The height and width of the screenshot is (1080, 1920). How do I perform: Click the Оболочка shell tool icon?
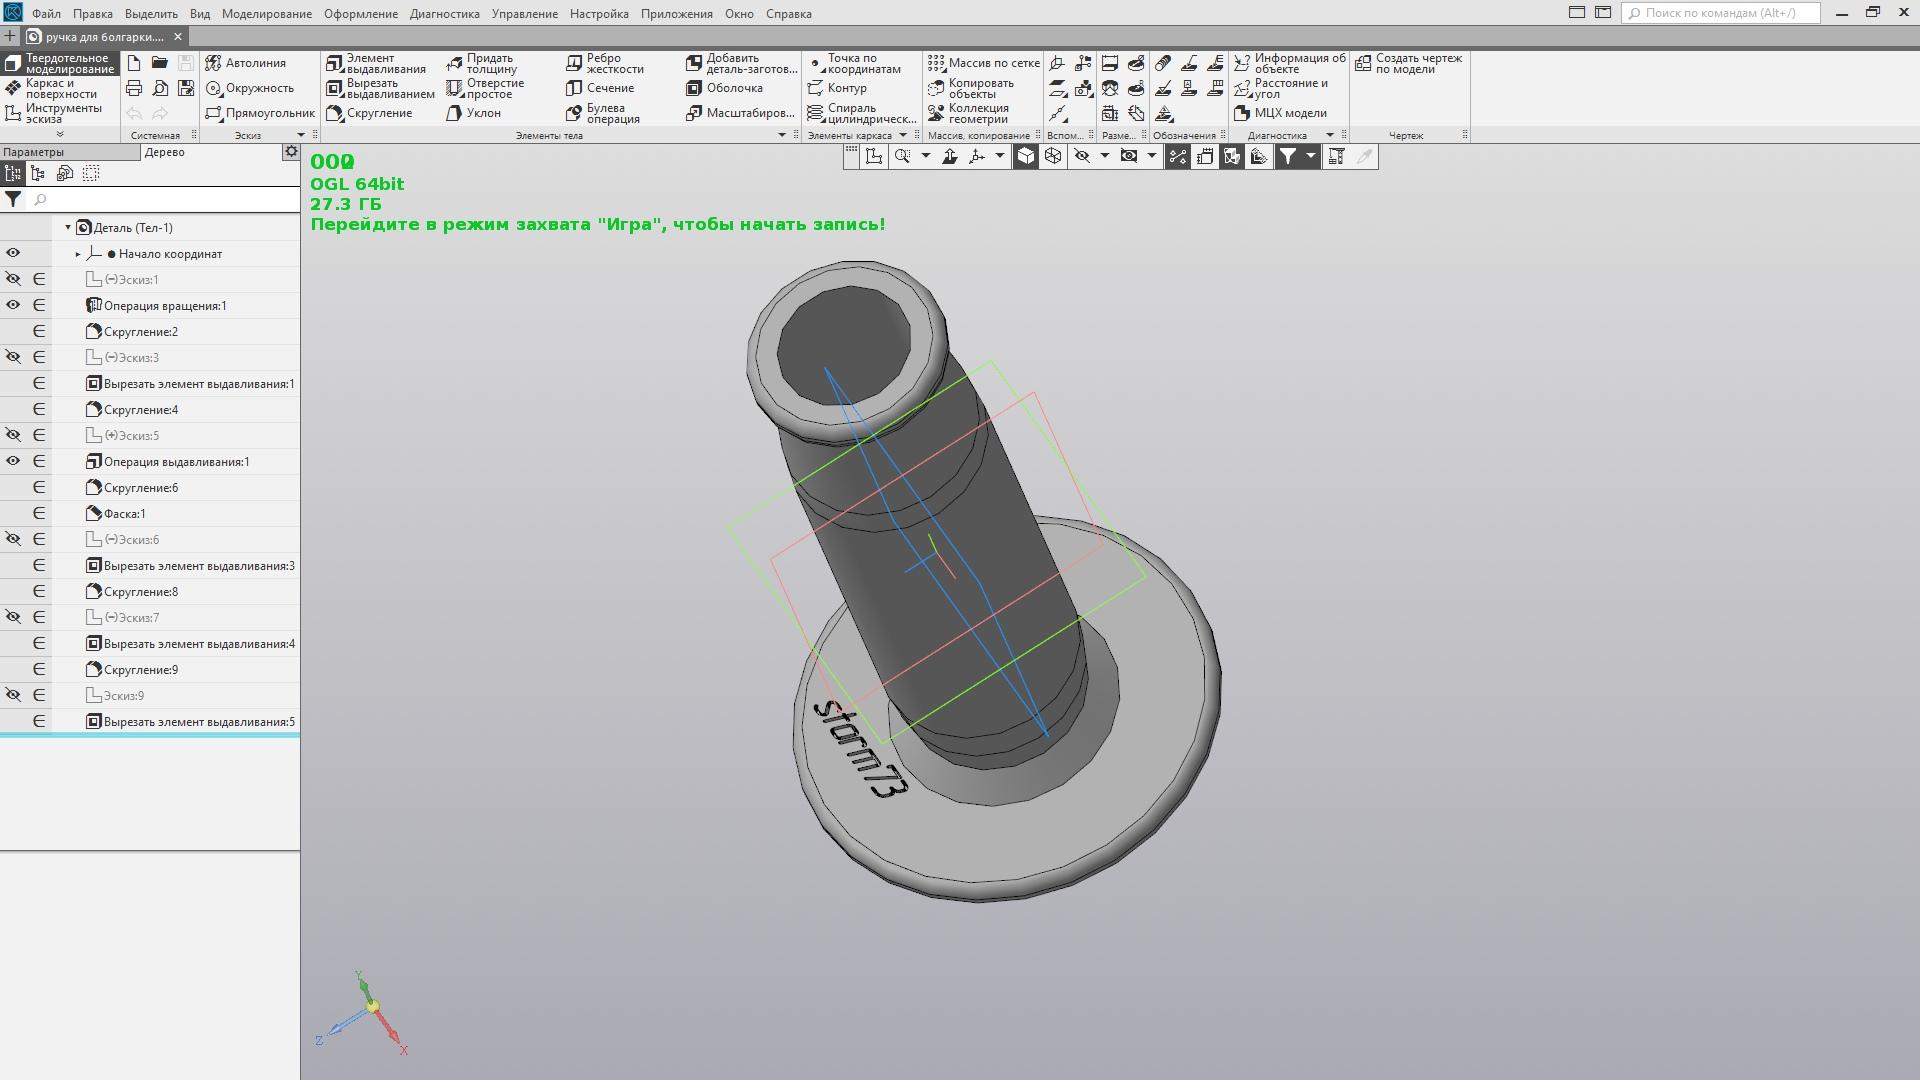point(694,88)
